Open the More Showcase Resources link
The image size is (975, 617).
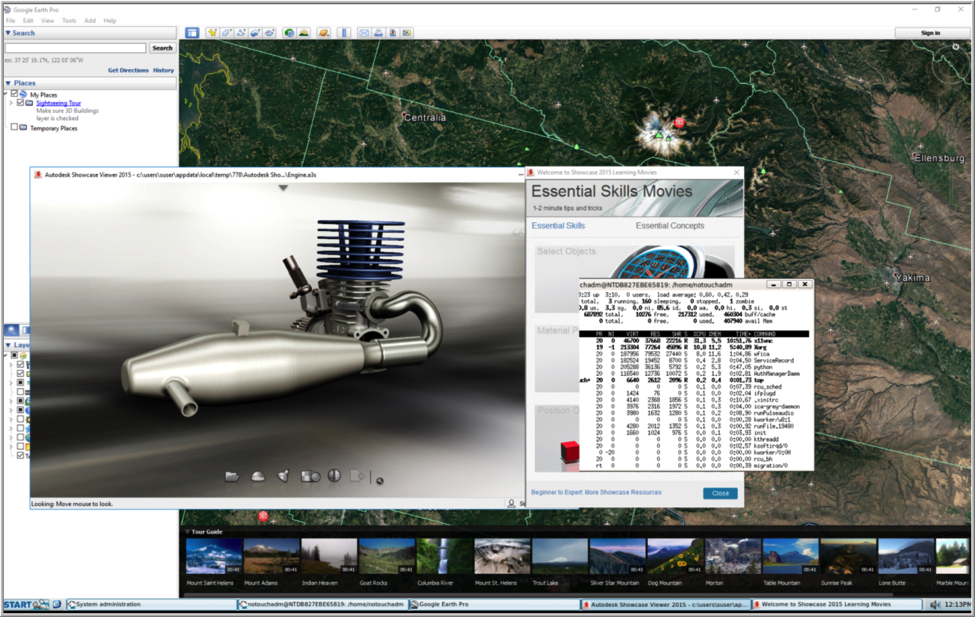pos(623,493)
